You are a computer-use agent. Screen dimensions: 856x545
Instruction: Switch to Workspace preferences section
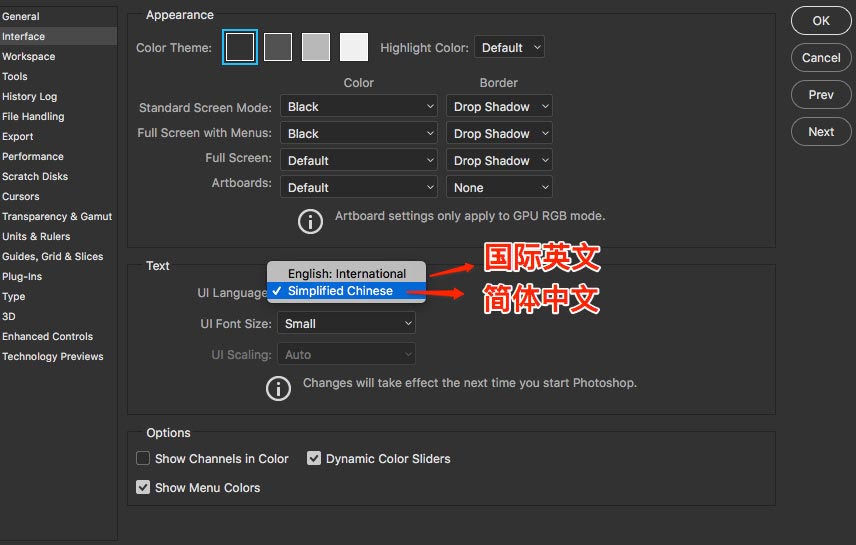pyautogui.click(x=29, y=56)
